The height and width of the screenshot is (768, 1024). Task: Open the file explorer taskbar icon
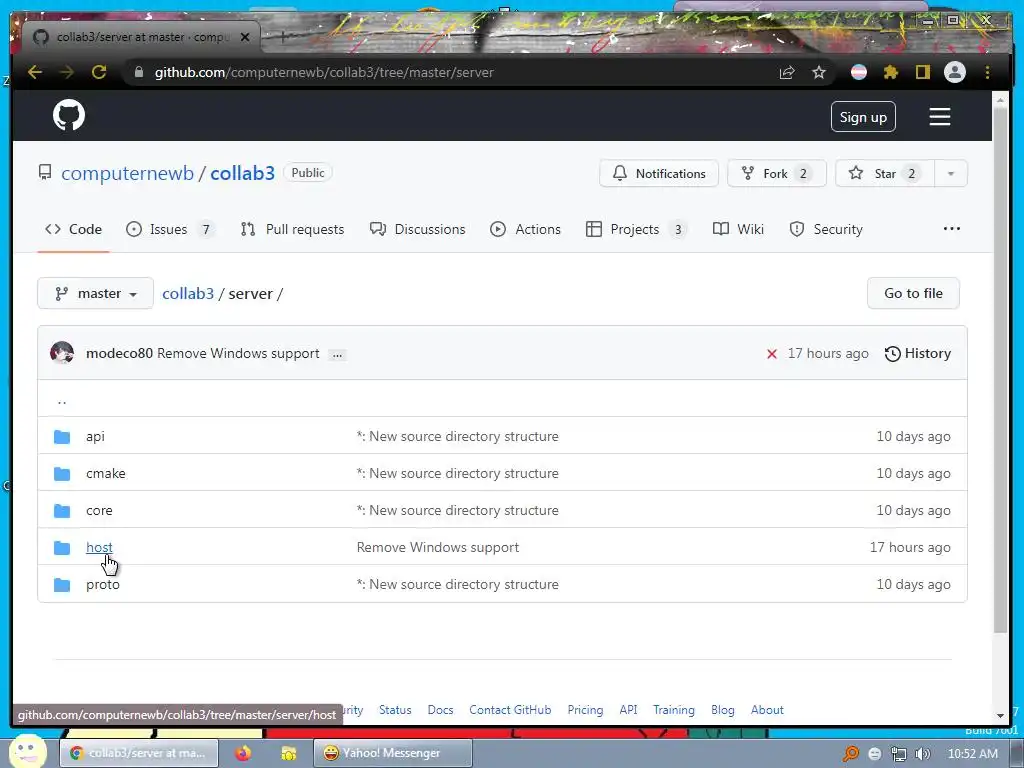tap(288, 753)
